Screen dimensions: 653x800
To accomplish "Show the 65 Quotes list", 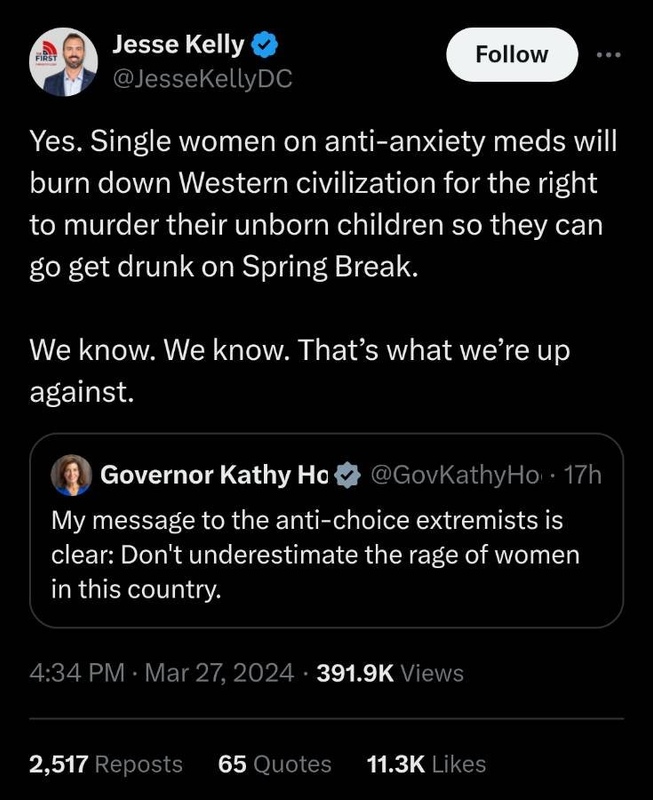I will 274,764.
